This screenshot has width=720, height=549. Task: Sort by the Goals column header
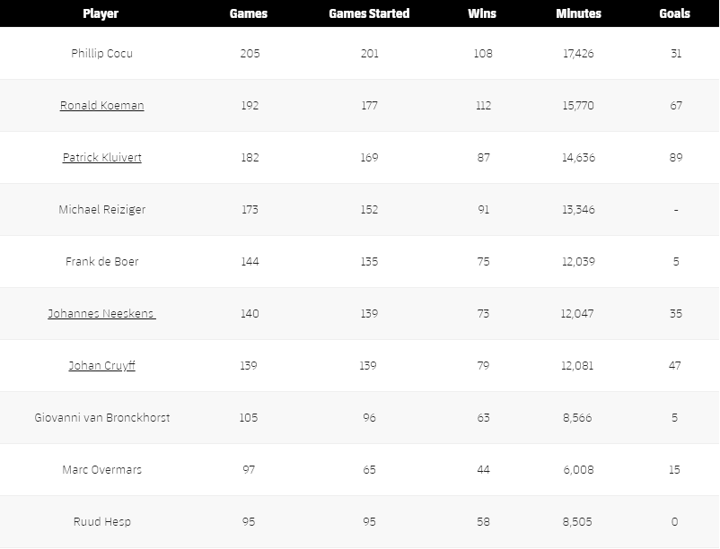pos(675,14)
